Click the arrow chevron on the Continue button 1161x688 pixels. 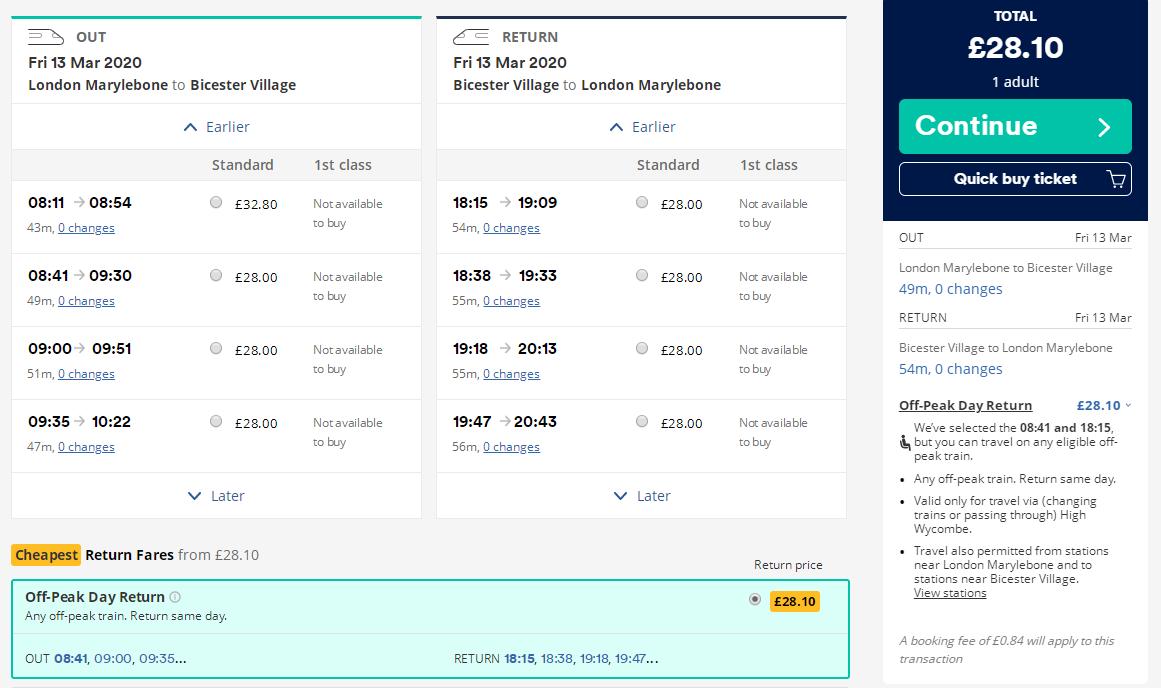[x=1104, y=127]
